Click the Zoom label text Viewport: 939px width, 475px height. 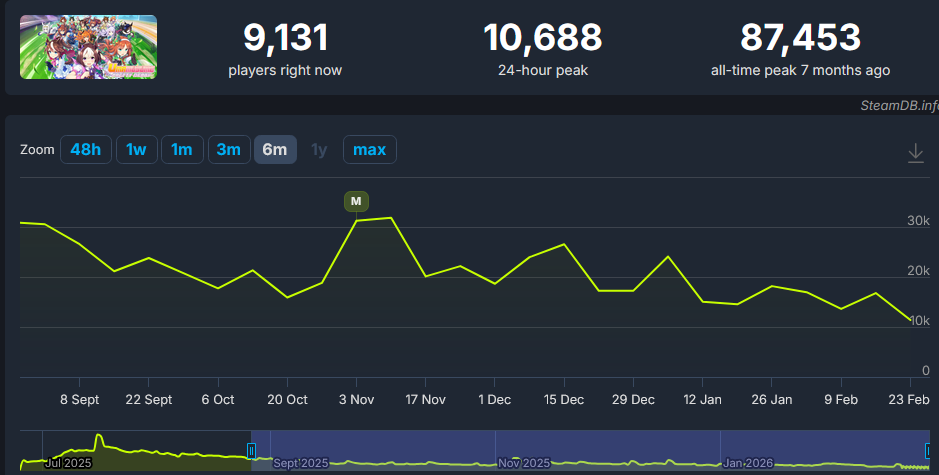37,150
